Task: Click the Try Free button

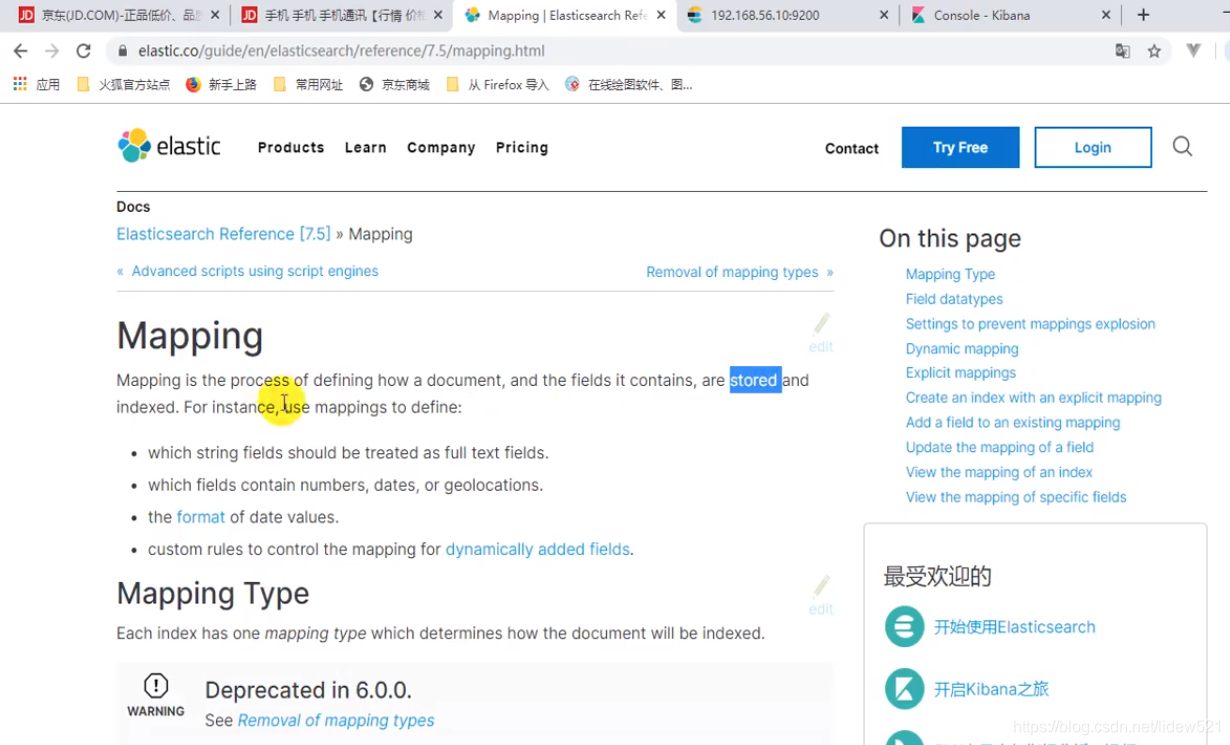Action: [960, 147]
